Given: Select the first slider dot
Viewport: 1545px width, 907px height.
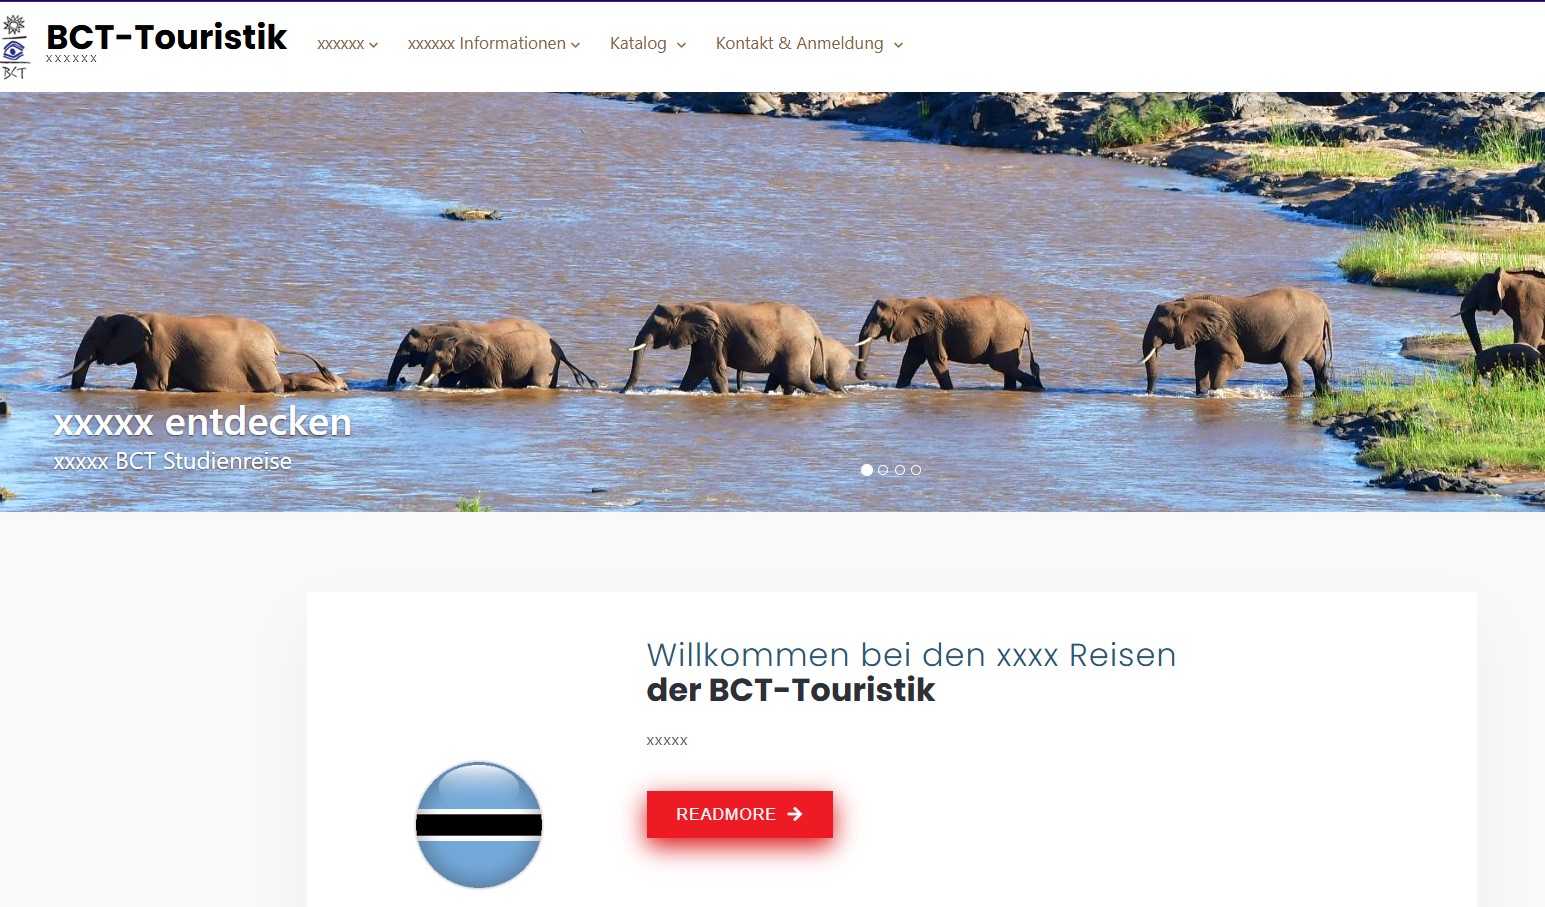Looking at the screenshot, I should coord(867,470).
